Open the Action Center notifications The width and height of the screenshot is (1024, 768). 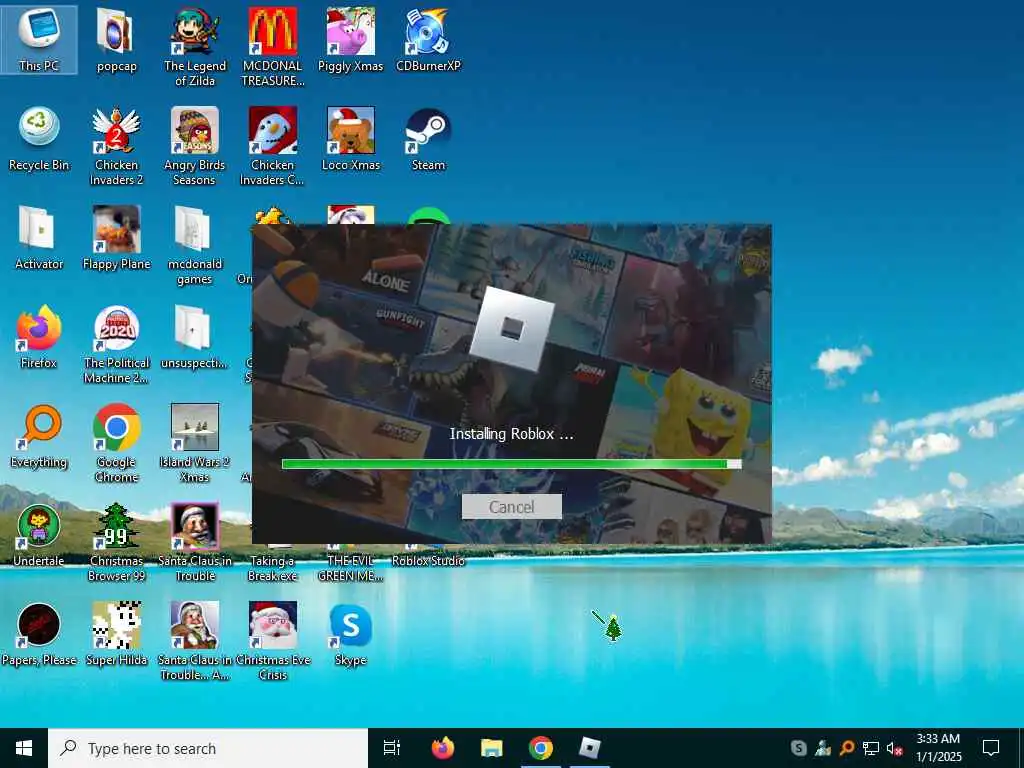coord(991,748)
